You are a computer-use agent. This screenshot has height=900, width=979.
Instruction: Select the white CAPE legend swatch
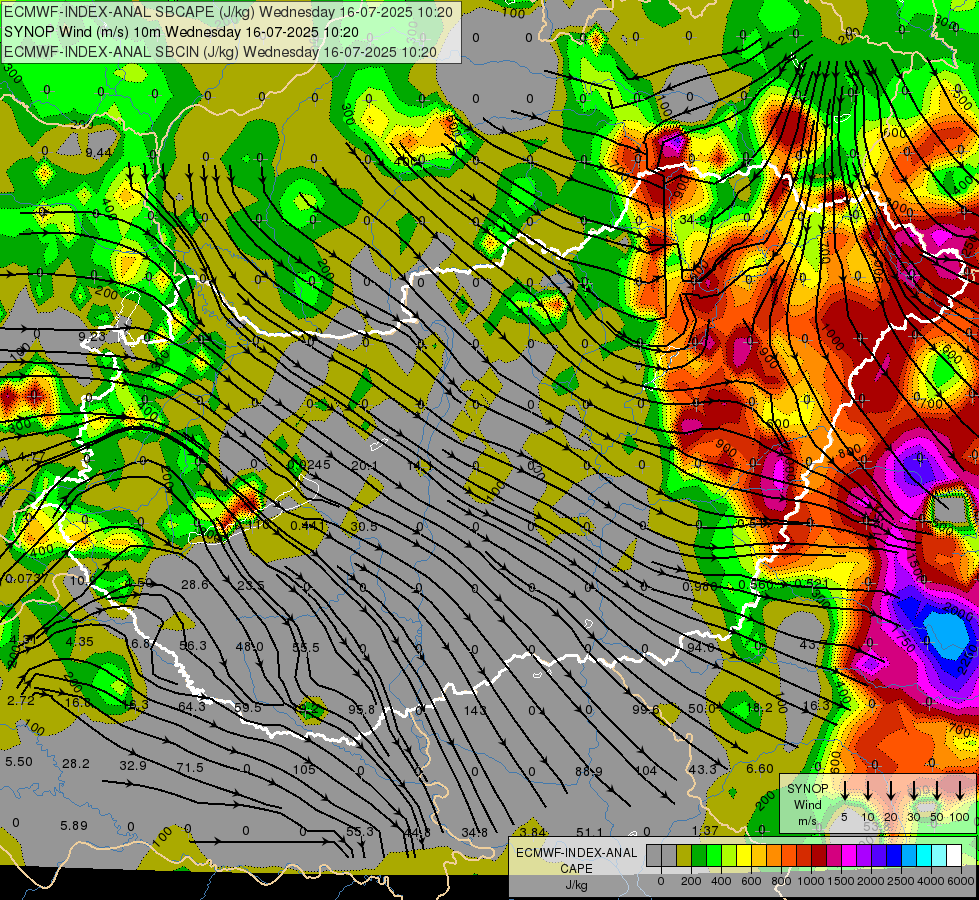pos(953,856)
